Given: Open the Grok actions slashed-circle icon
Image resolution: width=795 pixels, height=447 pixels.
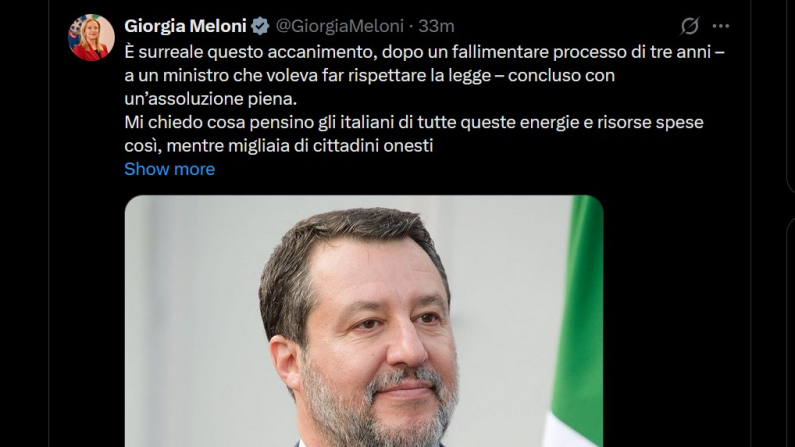Looking at the screenshot, I should click(690, 26).
